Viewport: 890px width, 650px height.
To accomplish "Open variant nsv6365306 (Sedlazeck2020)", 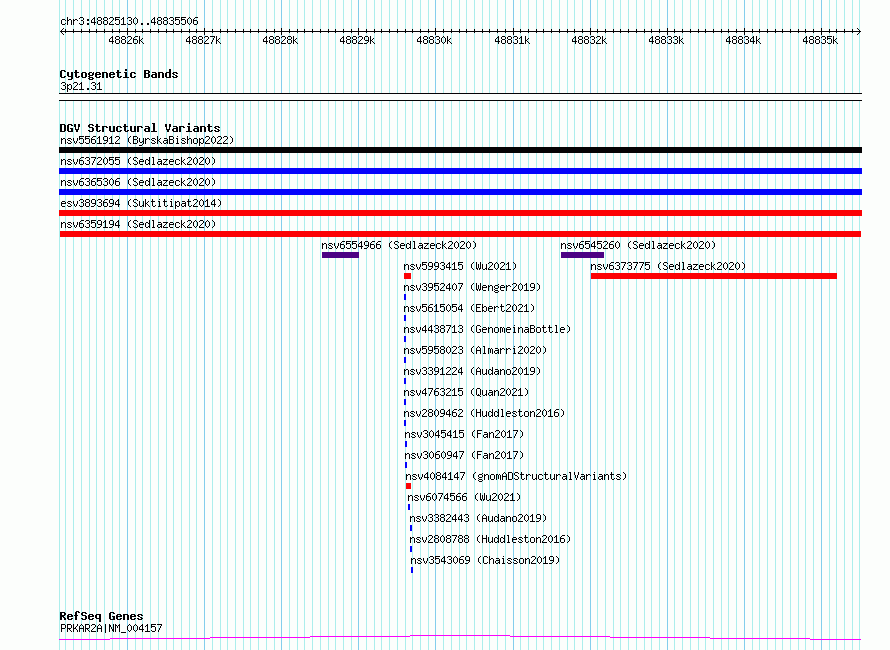I will click(x=138, y=182).
